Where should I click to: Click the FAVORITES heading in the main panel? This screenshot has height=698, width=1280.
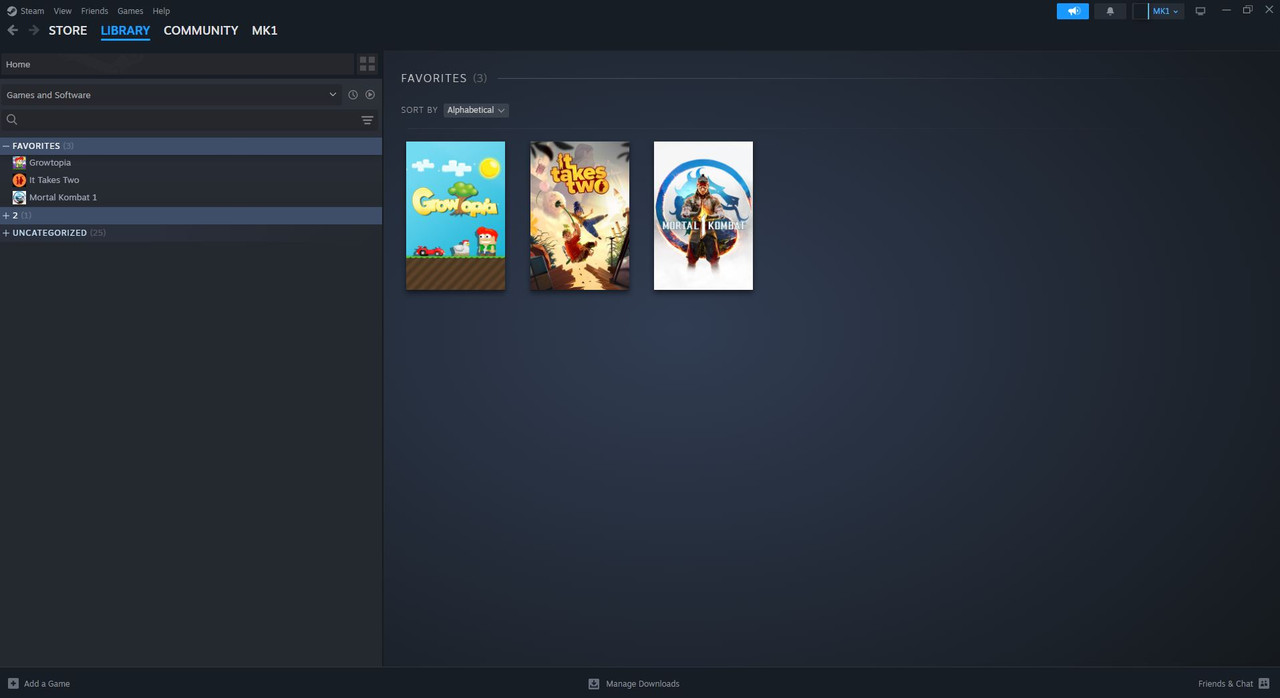tap(434, 78)
